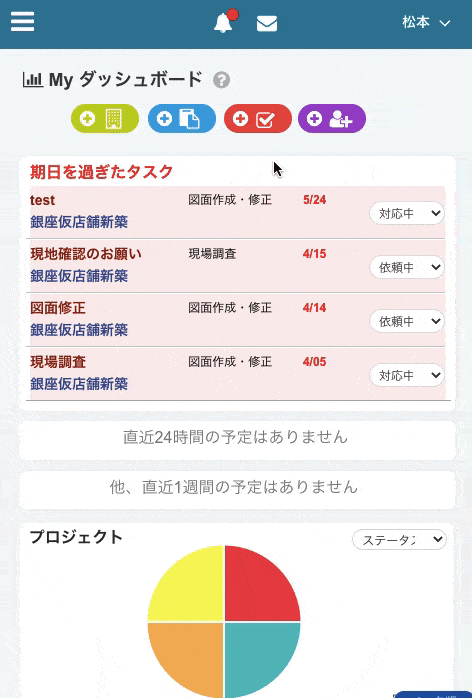Open the project chart ステータス dropdown
Viewport: 472px width, 698px height.
(399, 540)
